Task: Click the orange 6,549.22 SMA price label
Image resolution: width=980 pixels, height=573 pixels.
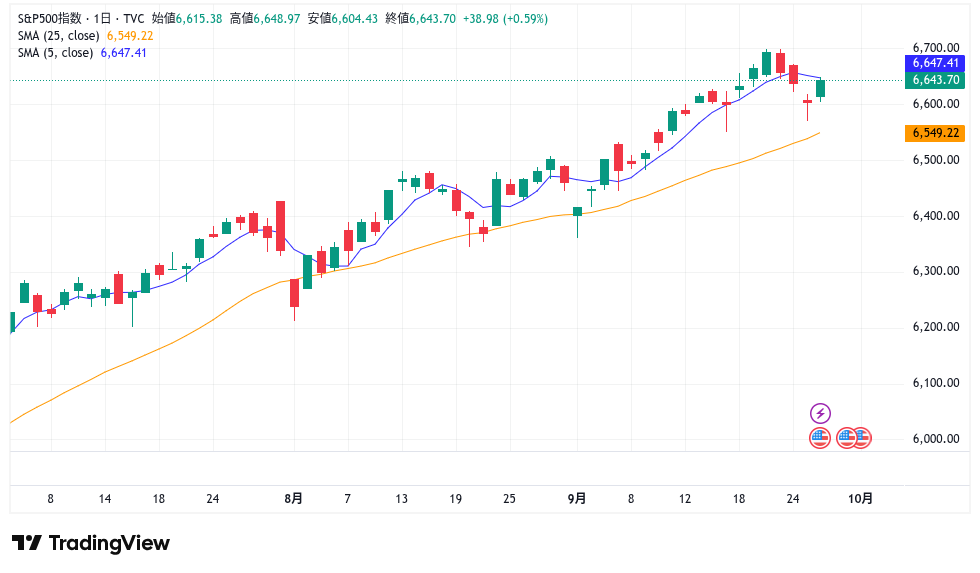Action: pyautogui.click(x=934, y=133)
